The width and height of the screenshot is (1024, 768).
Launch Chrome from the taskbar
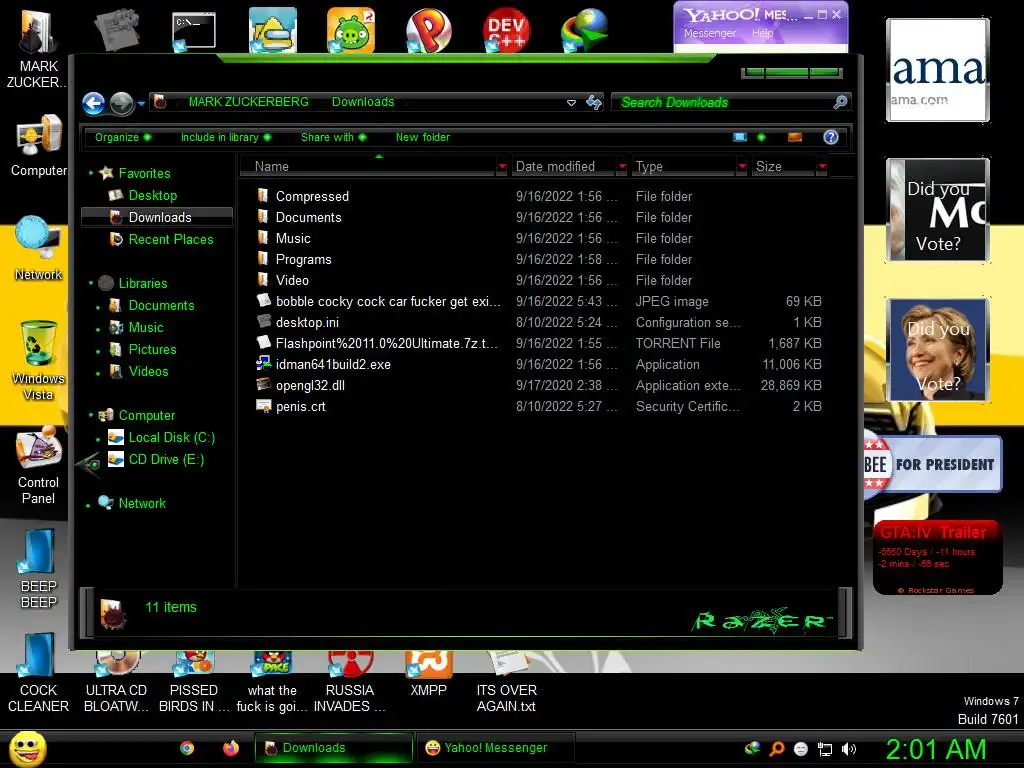[x=187, y=748]
